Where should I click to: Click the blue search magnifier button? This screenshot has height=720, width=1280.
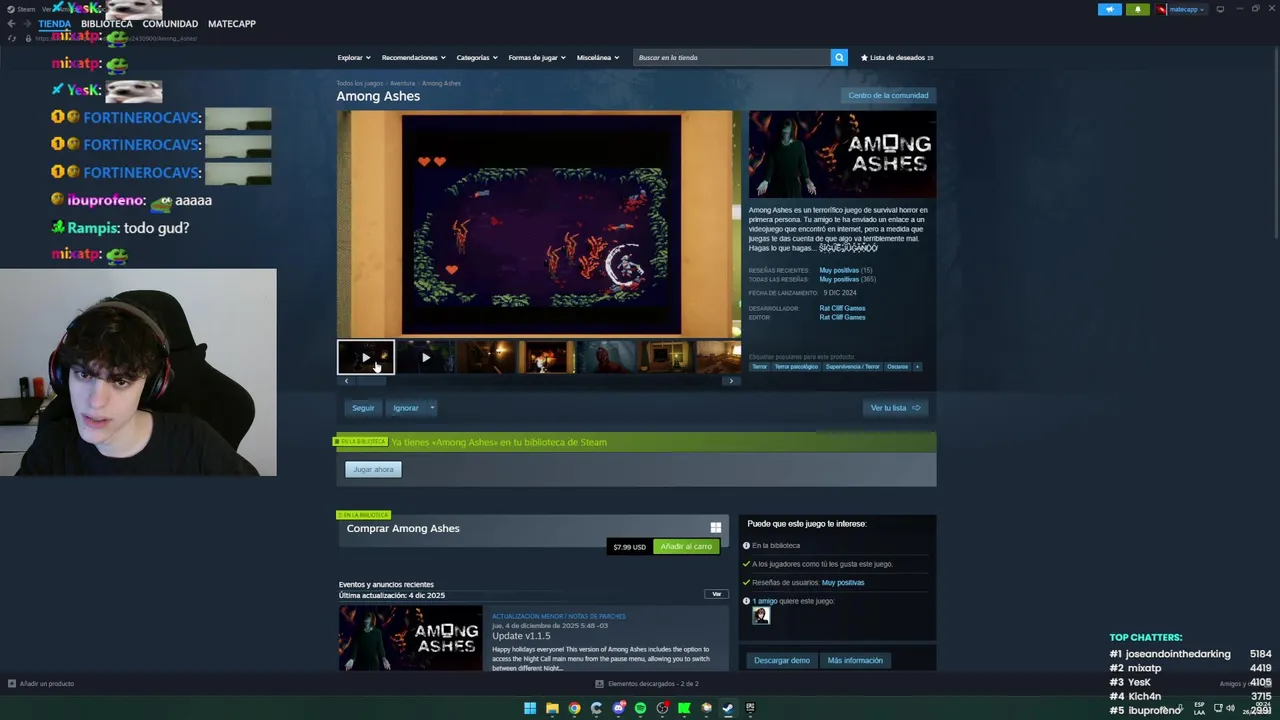pos(839,57)
